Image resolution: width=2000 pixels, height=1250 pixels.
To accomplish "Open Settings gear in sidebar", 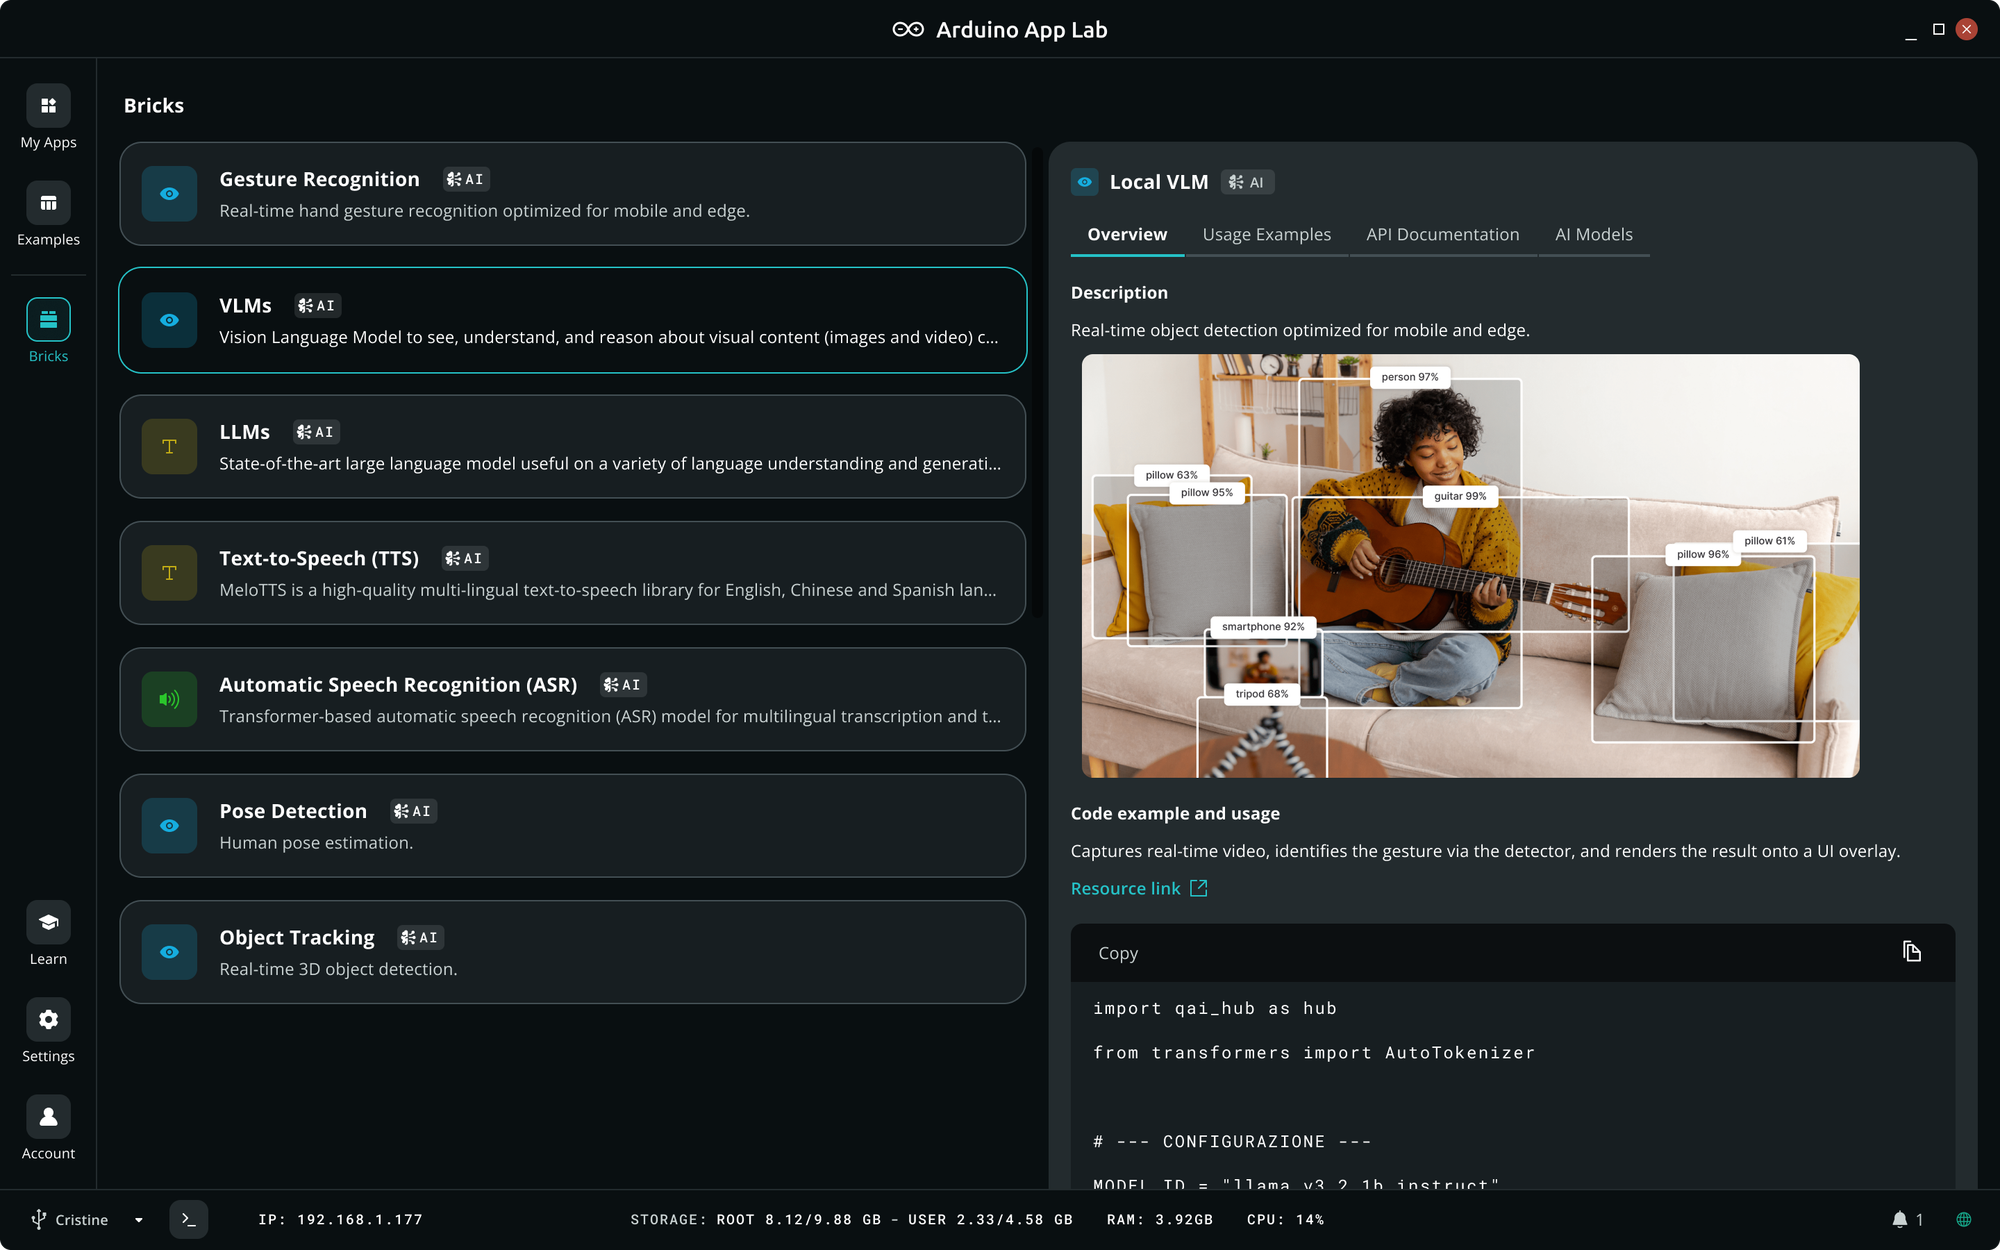I will (x=48, y=1019).
